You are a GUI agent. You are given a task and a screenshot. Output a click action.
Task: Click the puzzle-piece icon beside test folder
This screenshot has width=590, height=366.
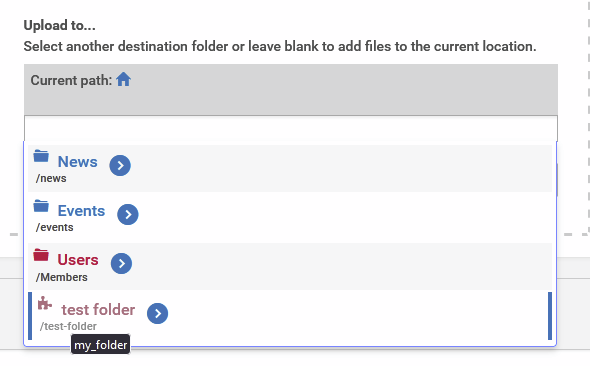point(44,303)
